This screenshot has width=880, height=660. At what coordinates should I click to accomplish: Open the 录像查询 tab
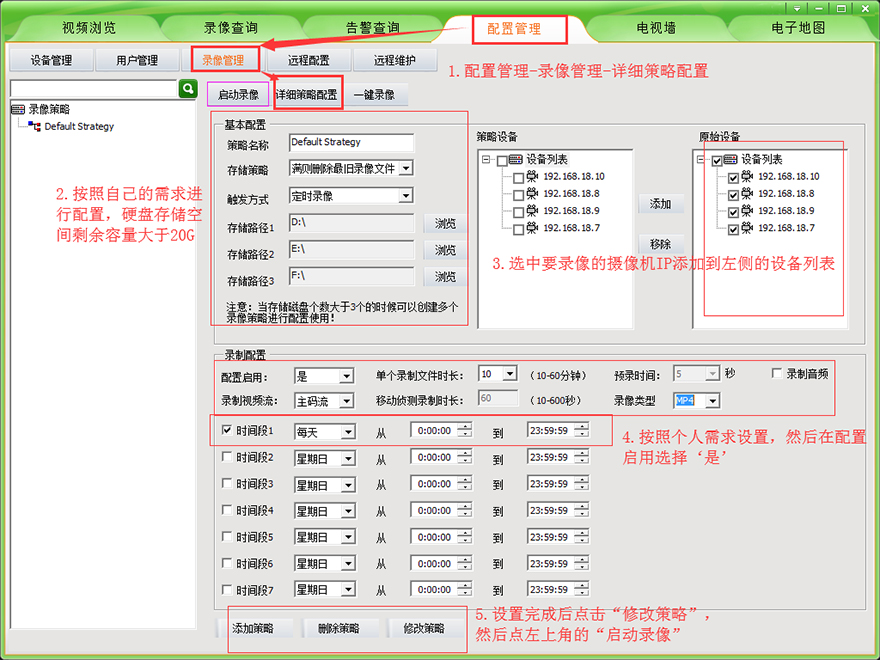point(230,28)
